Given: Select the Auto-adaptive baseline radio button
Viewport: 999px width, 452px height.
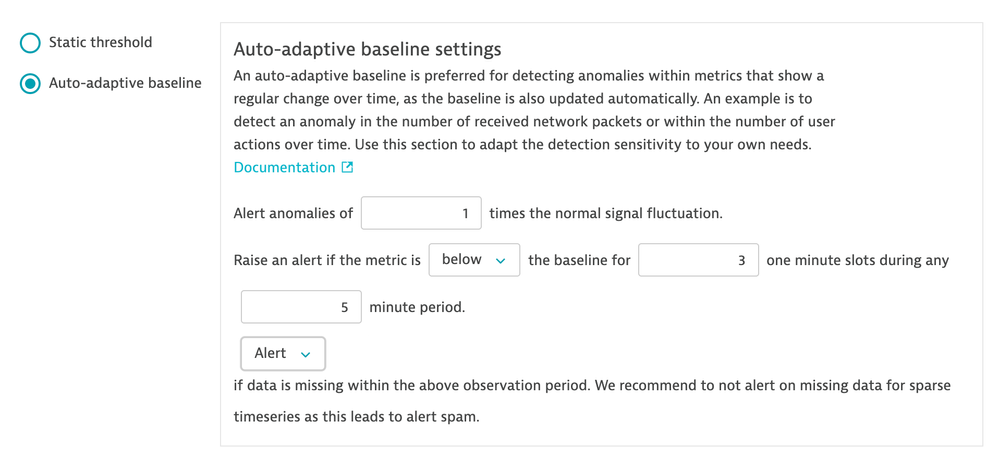Looking at the screenshot, I should (31, 83).
